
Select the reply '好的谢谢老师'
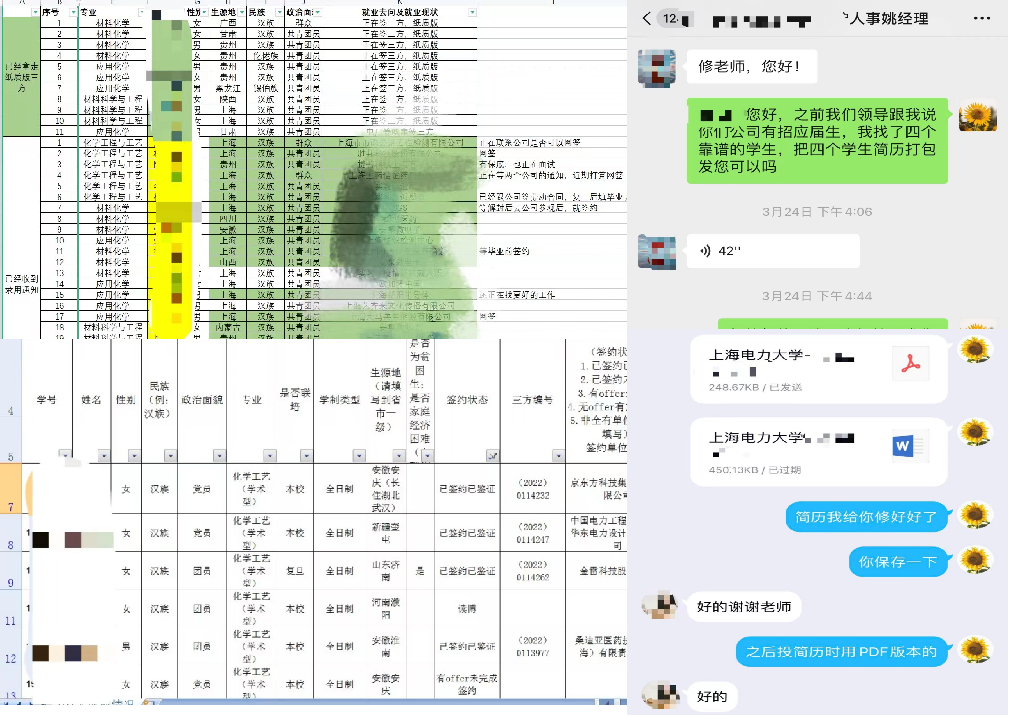pos(744,607)
